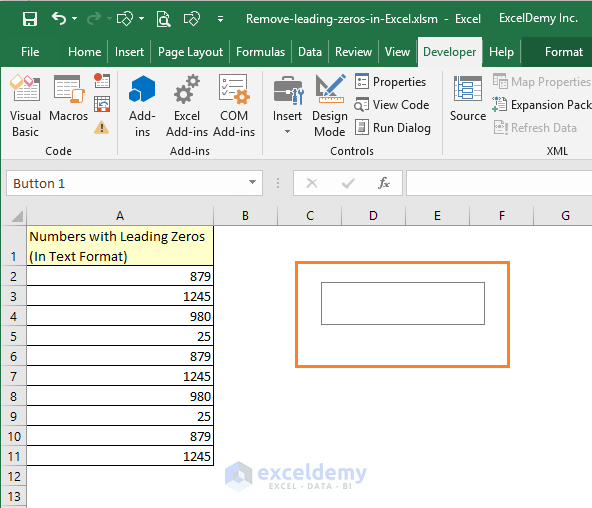592x508 pixels.
Task: Open the Page Layout tab
Action: click(190, 52)
